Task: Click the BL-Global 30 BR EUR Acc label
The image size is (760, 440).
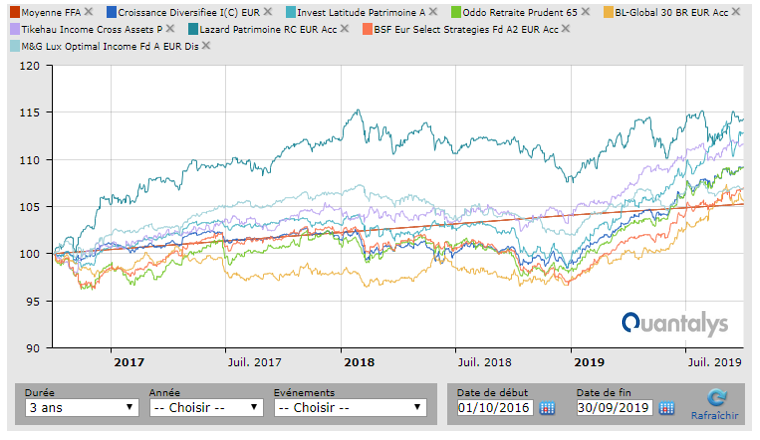Action: click(x=671, y=12)
